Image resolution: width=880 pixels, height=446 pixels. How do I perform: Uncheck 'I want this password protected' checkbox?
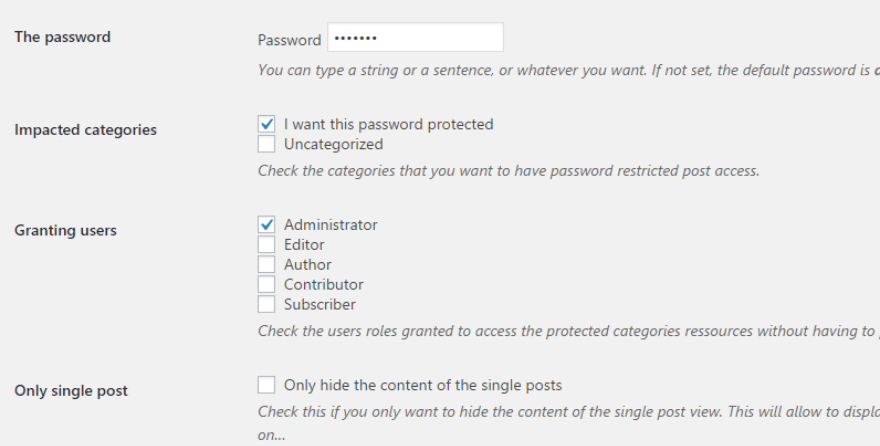[x=266, y=125]
